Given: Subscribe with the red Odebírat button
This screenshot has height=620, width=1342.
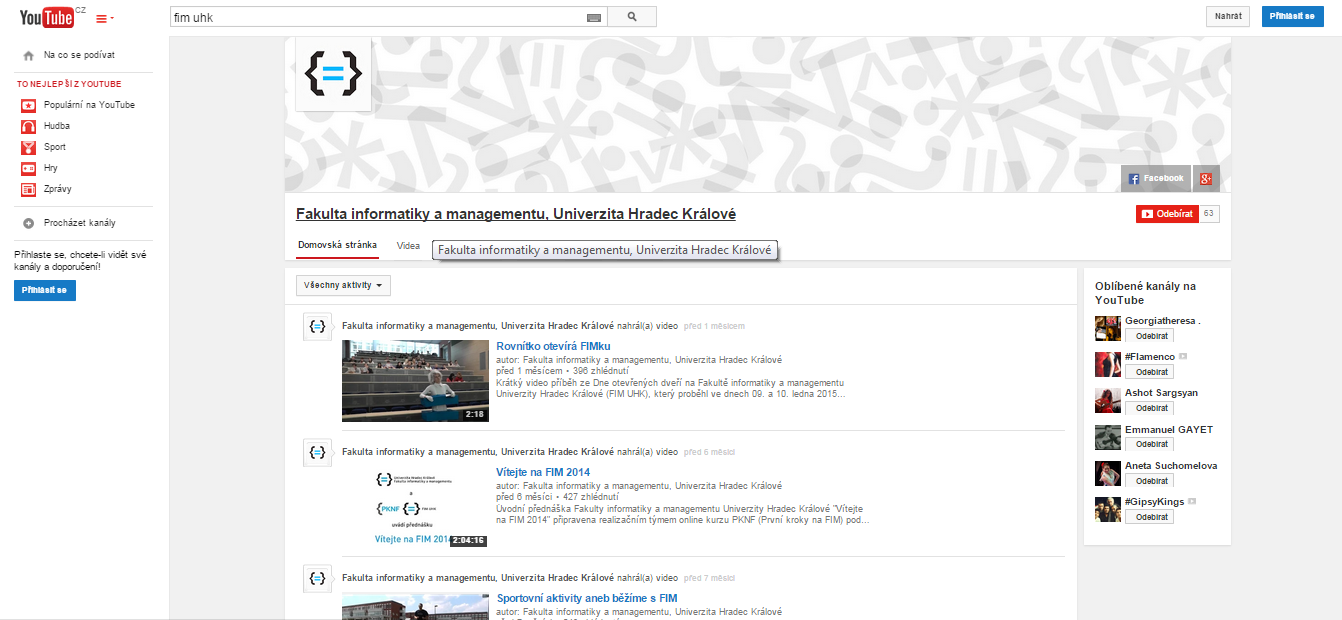Looking at the screenshot, I should click(x=1167, y=214).
